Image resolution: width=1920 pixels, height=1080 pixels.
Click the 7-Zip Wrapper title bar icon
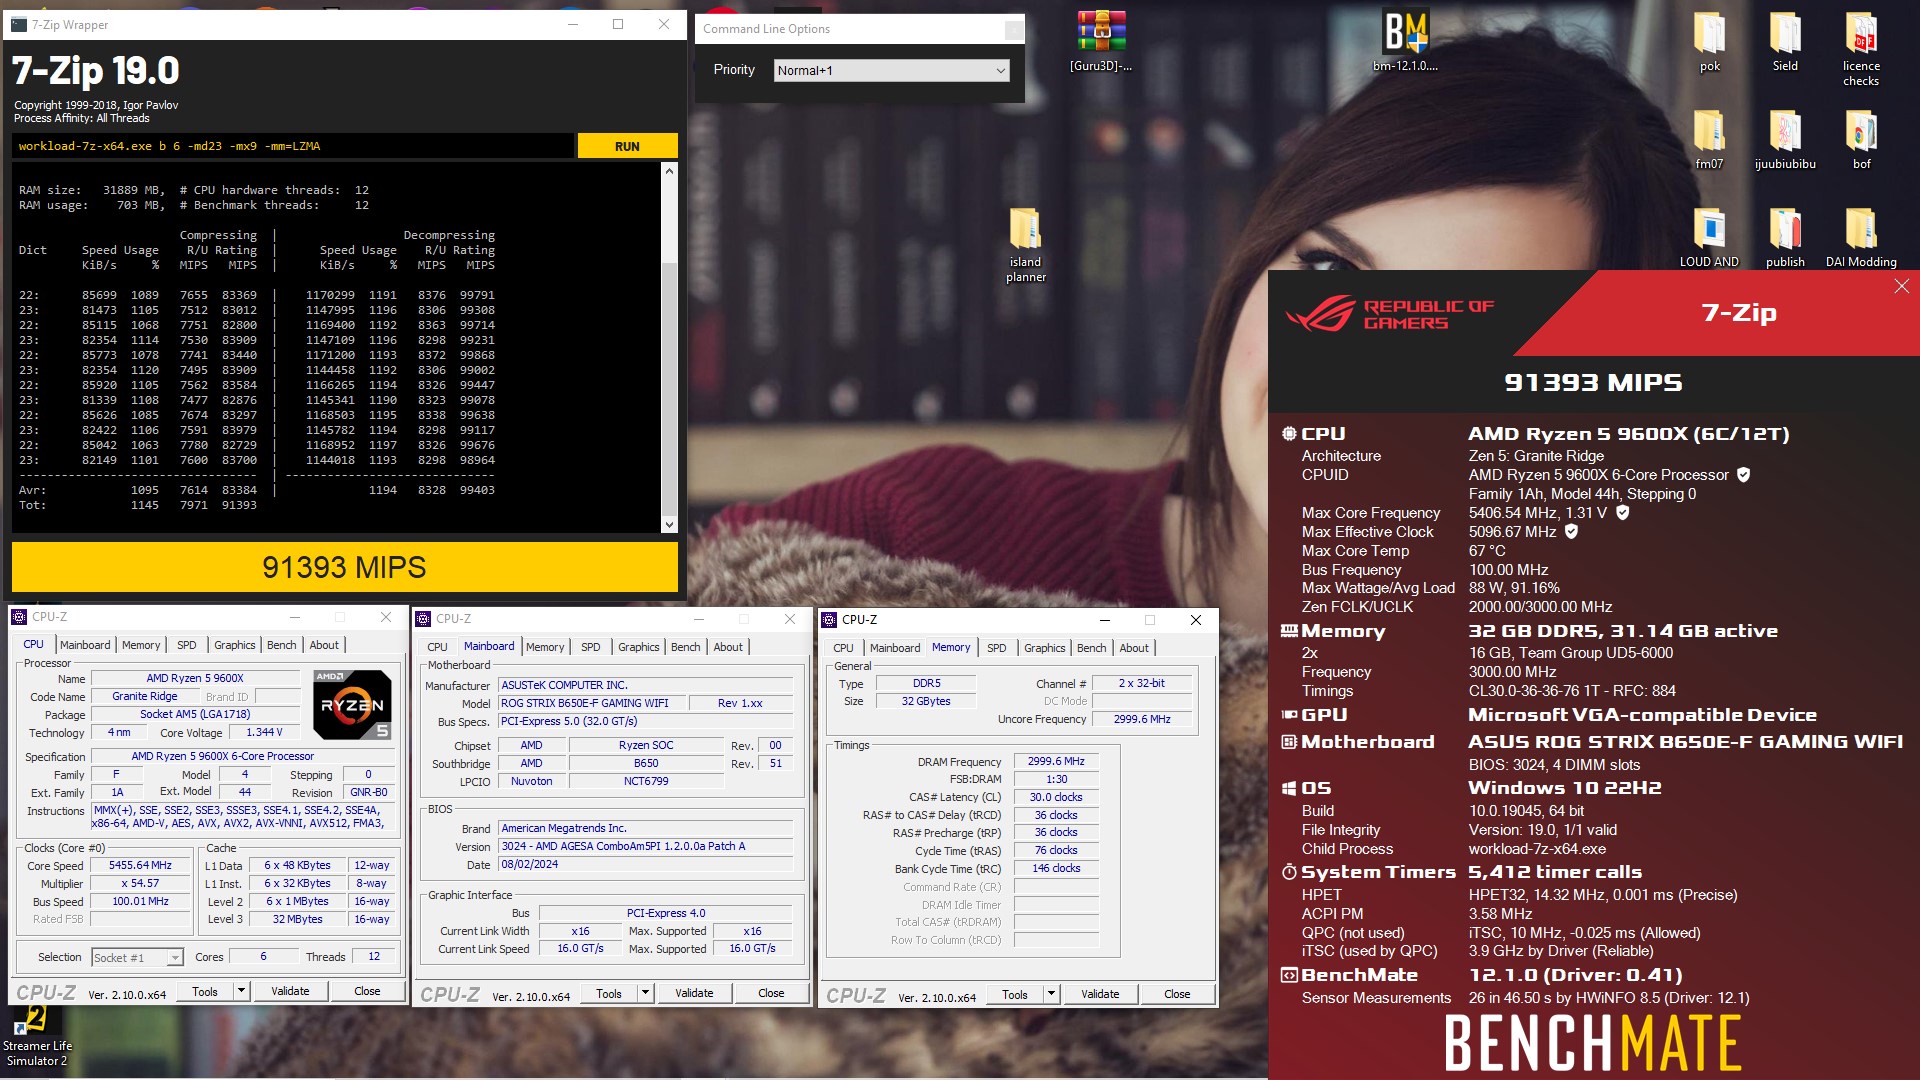click(x=18, y=24)
